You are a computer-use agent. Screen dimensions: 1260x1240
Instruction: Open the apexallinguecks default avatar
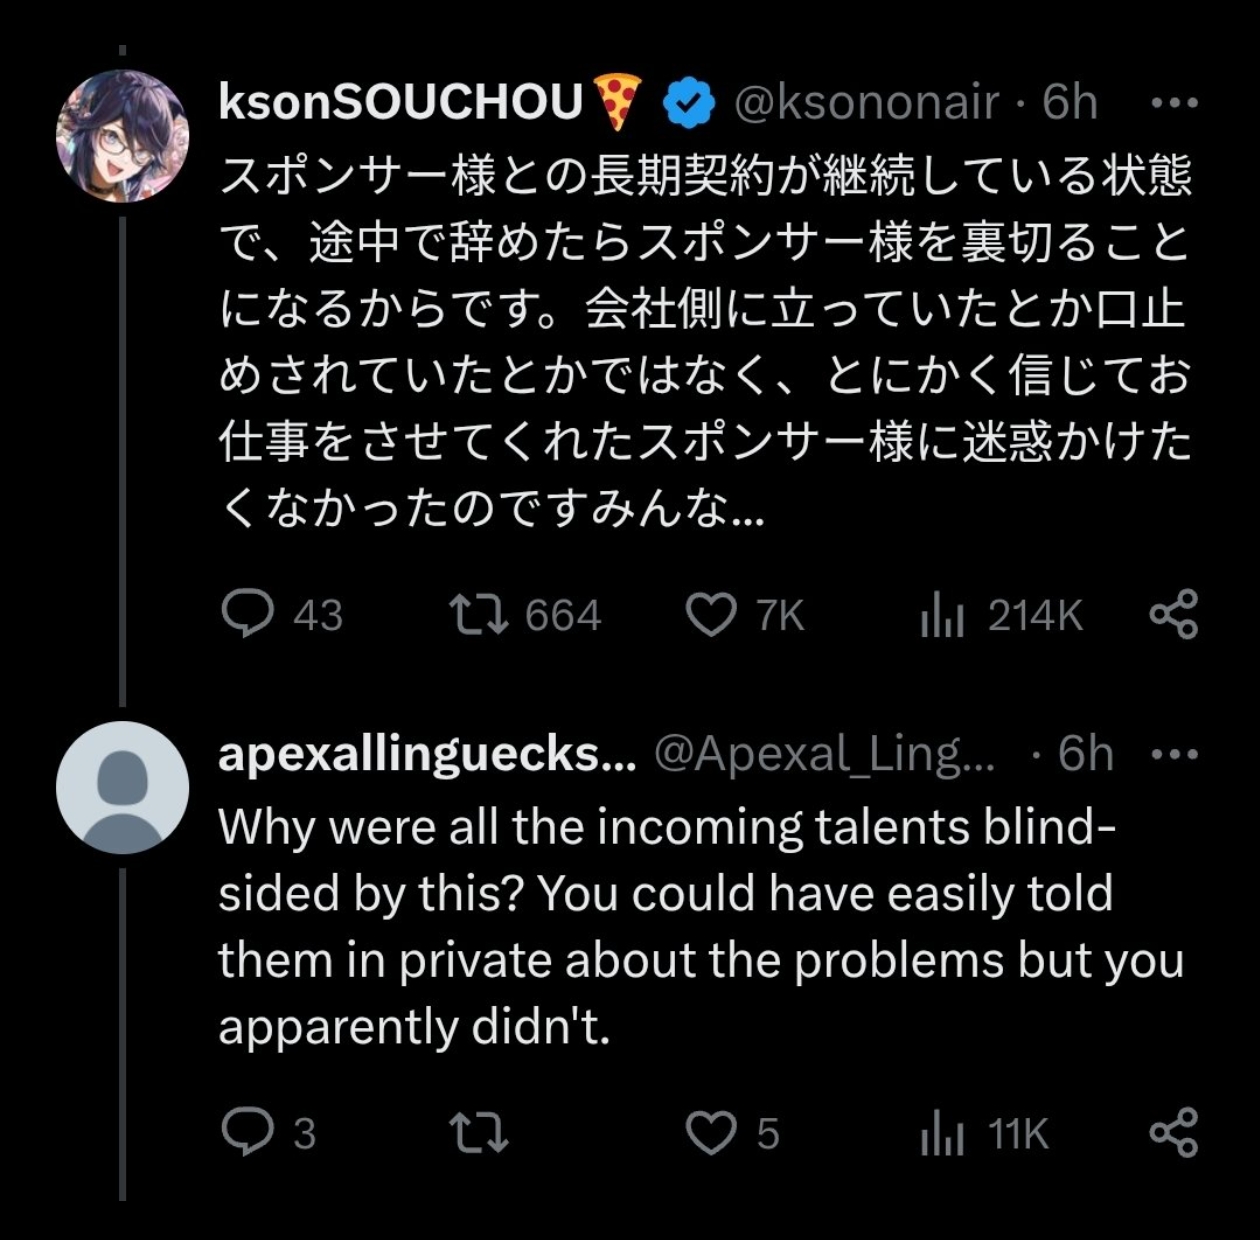[x=122, y=787]
